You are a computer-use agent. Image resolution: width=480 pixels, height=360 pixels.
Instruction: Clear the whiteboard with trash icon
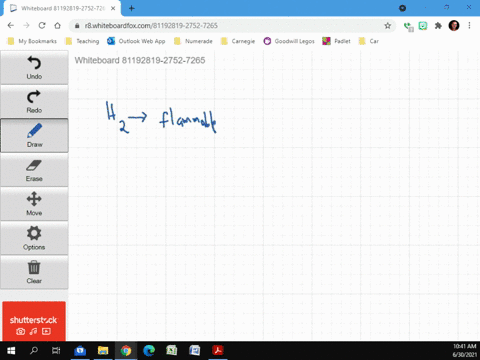(34, 272)
